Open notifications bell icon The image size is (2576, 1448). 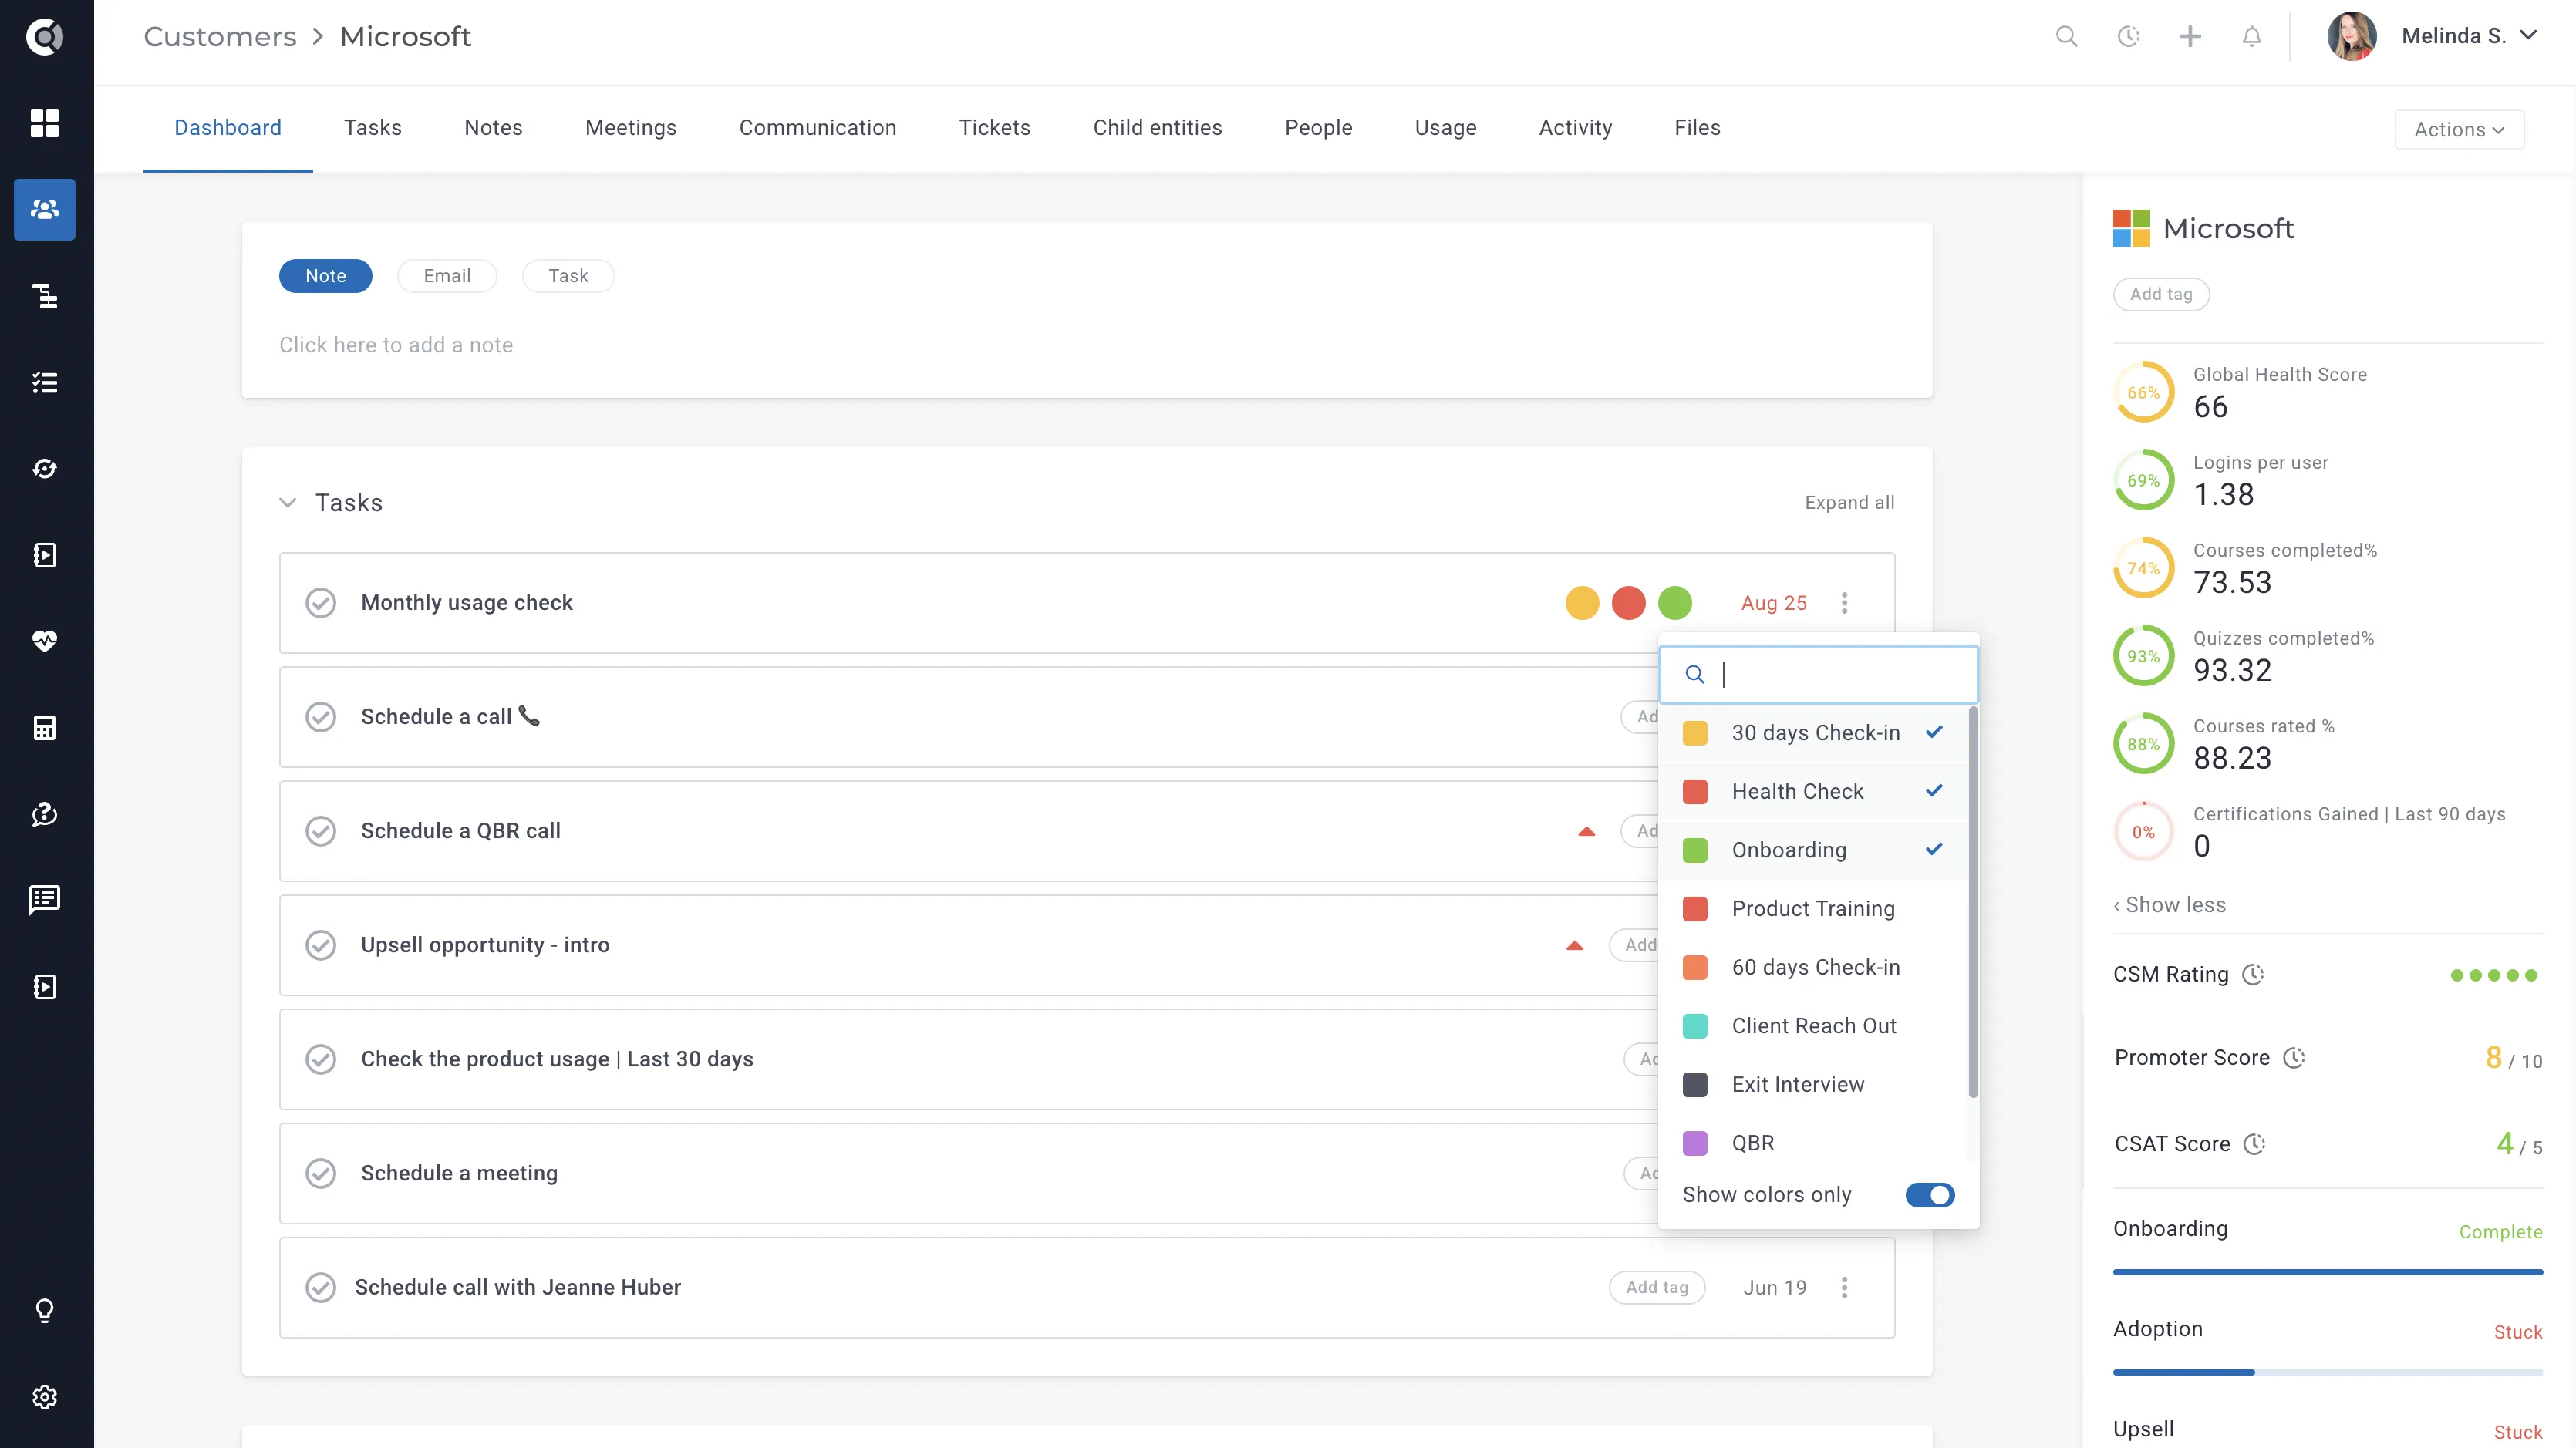(x=2251, y=37)
